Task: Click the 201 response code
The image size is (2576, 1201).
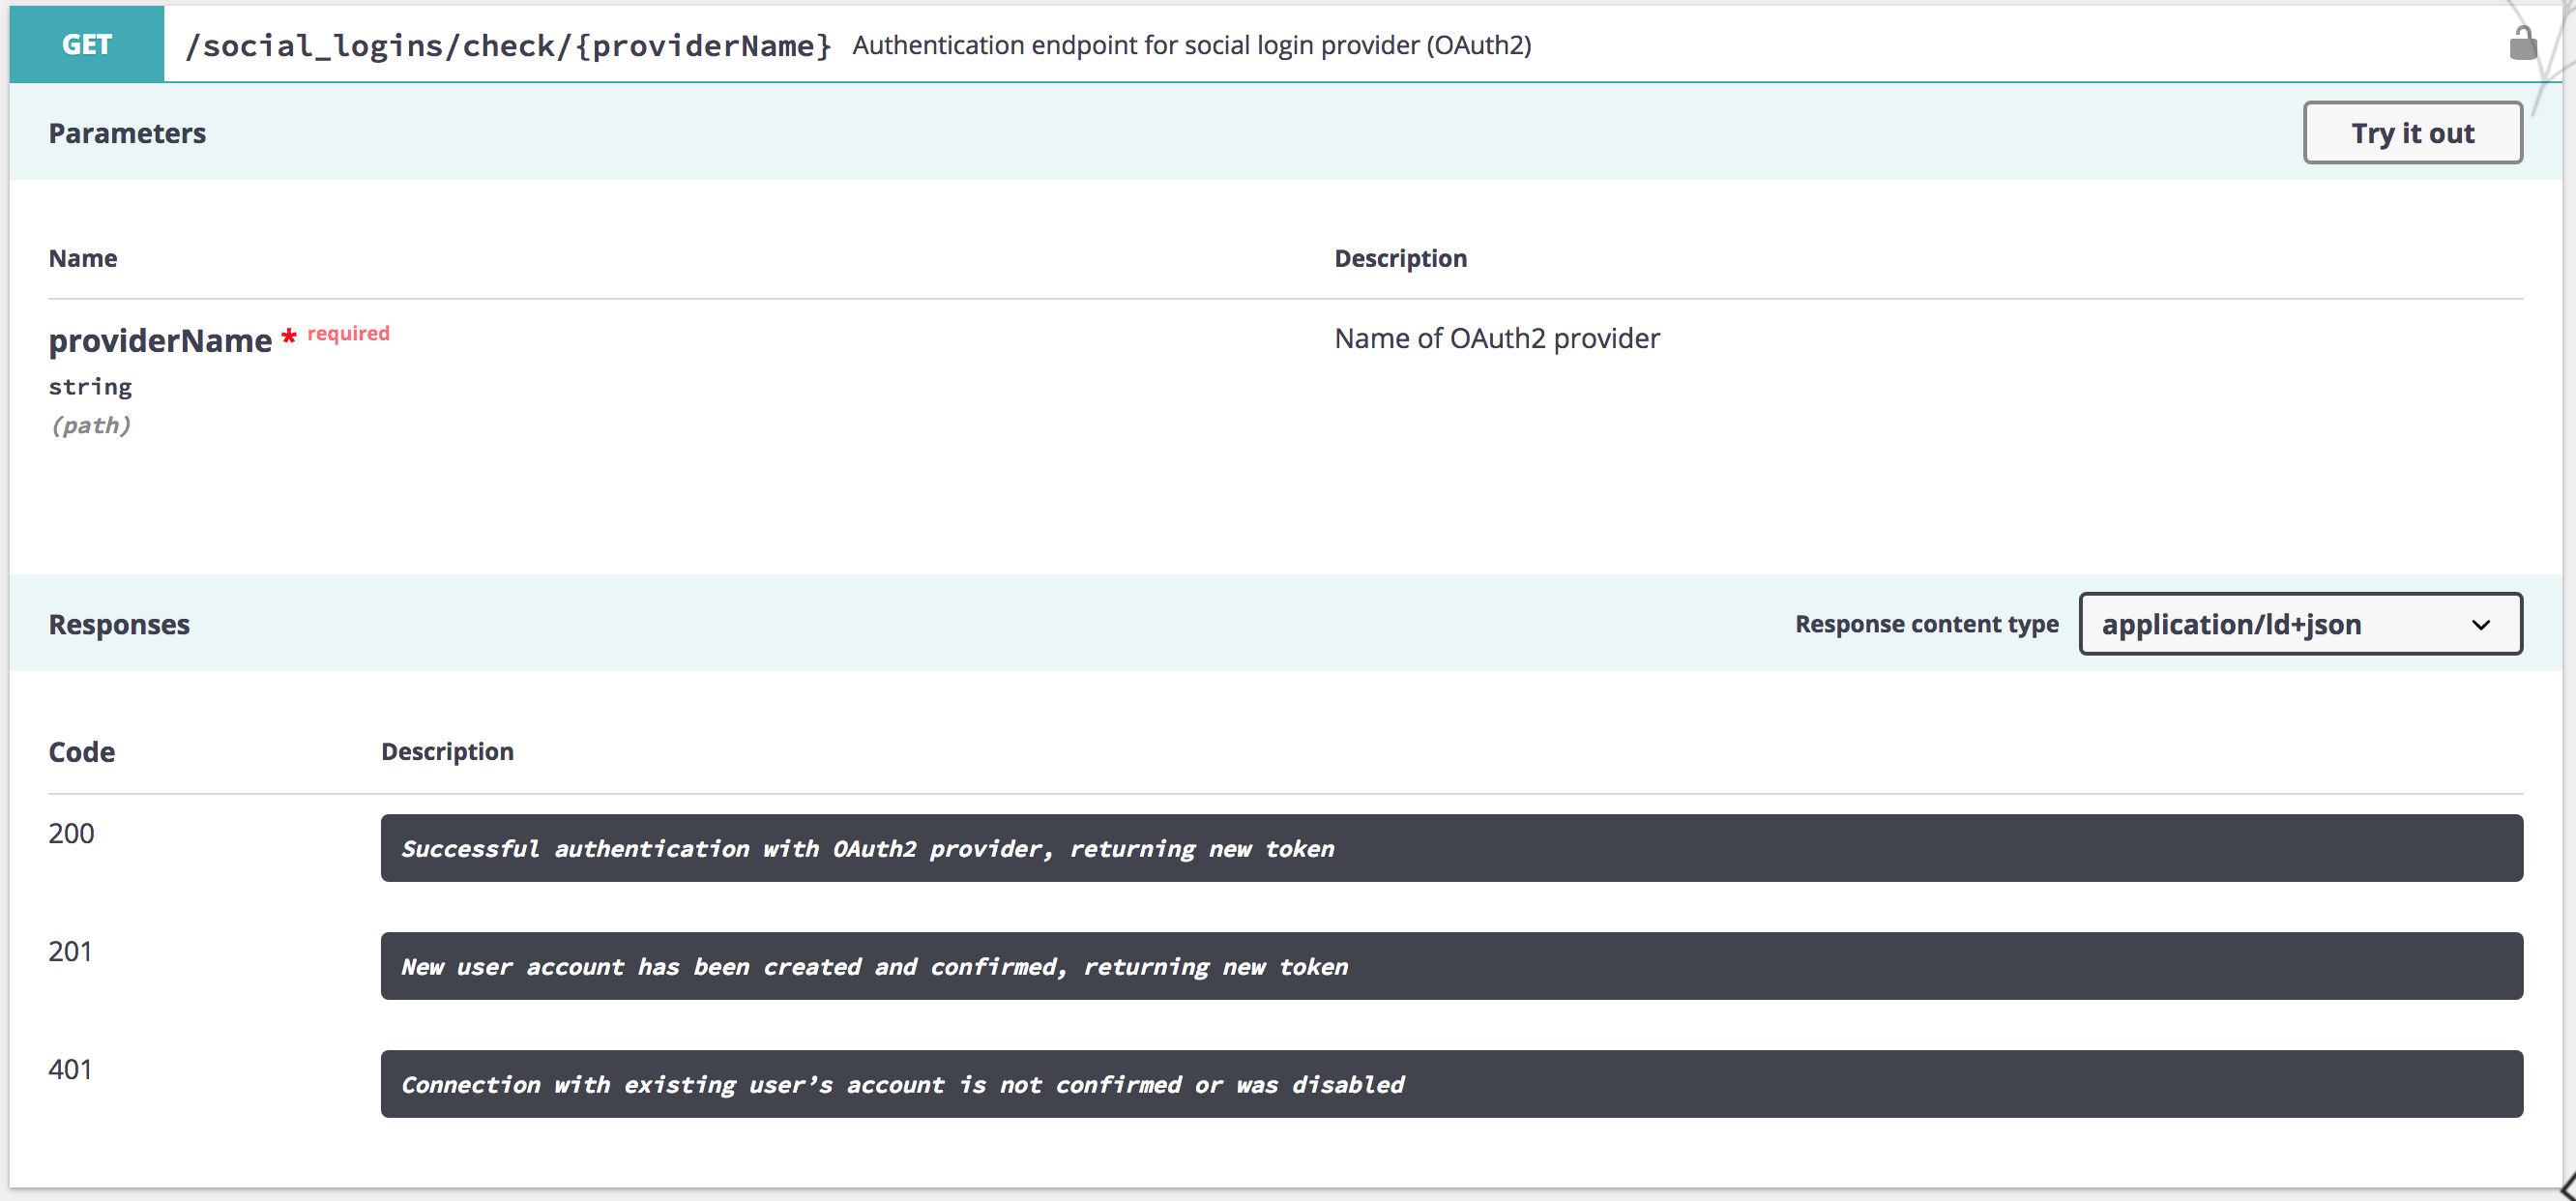Action: [71, 951]
